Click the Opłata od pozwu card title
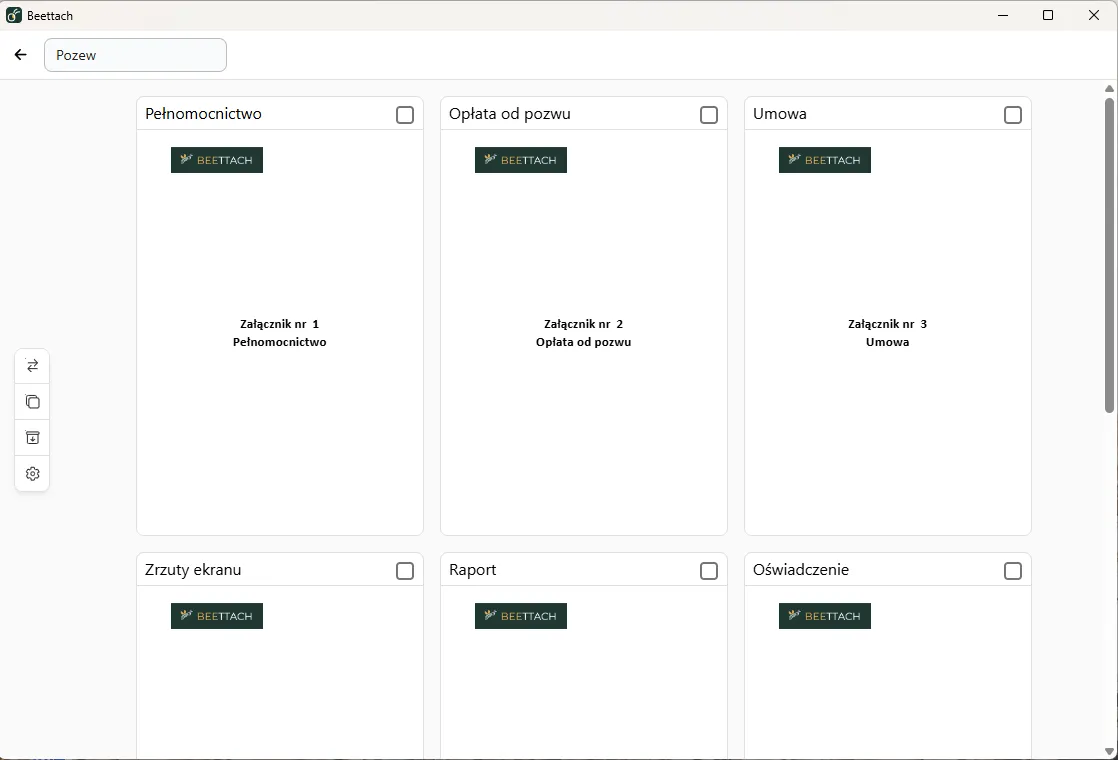This screenshot has height=760, width=1118. point(510,114)
